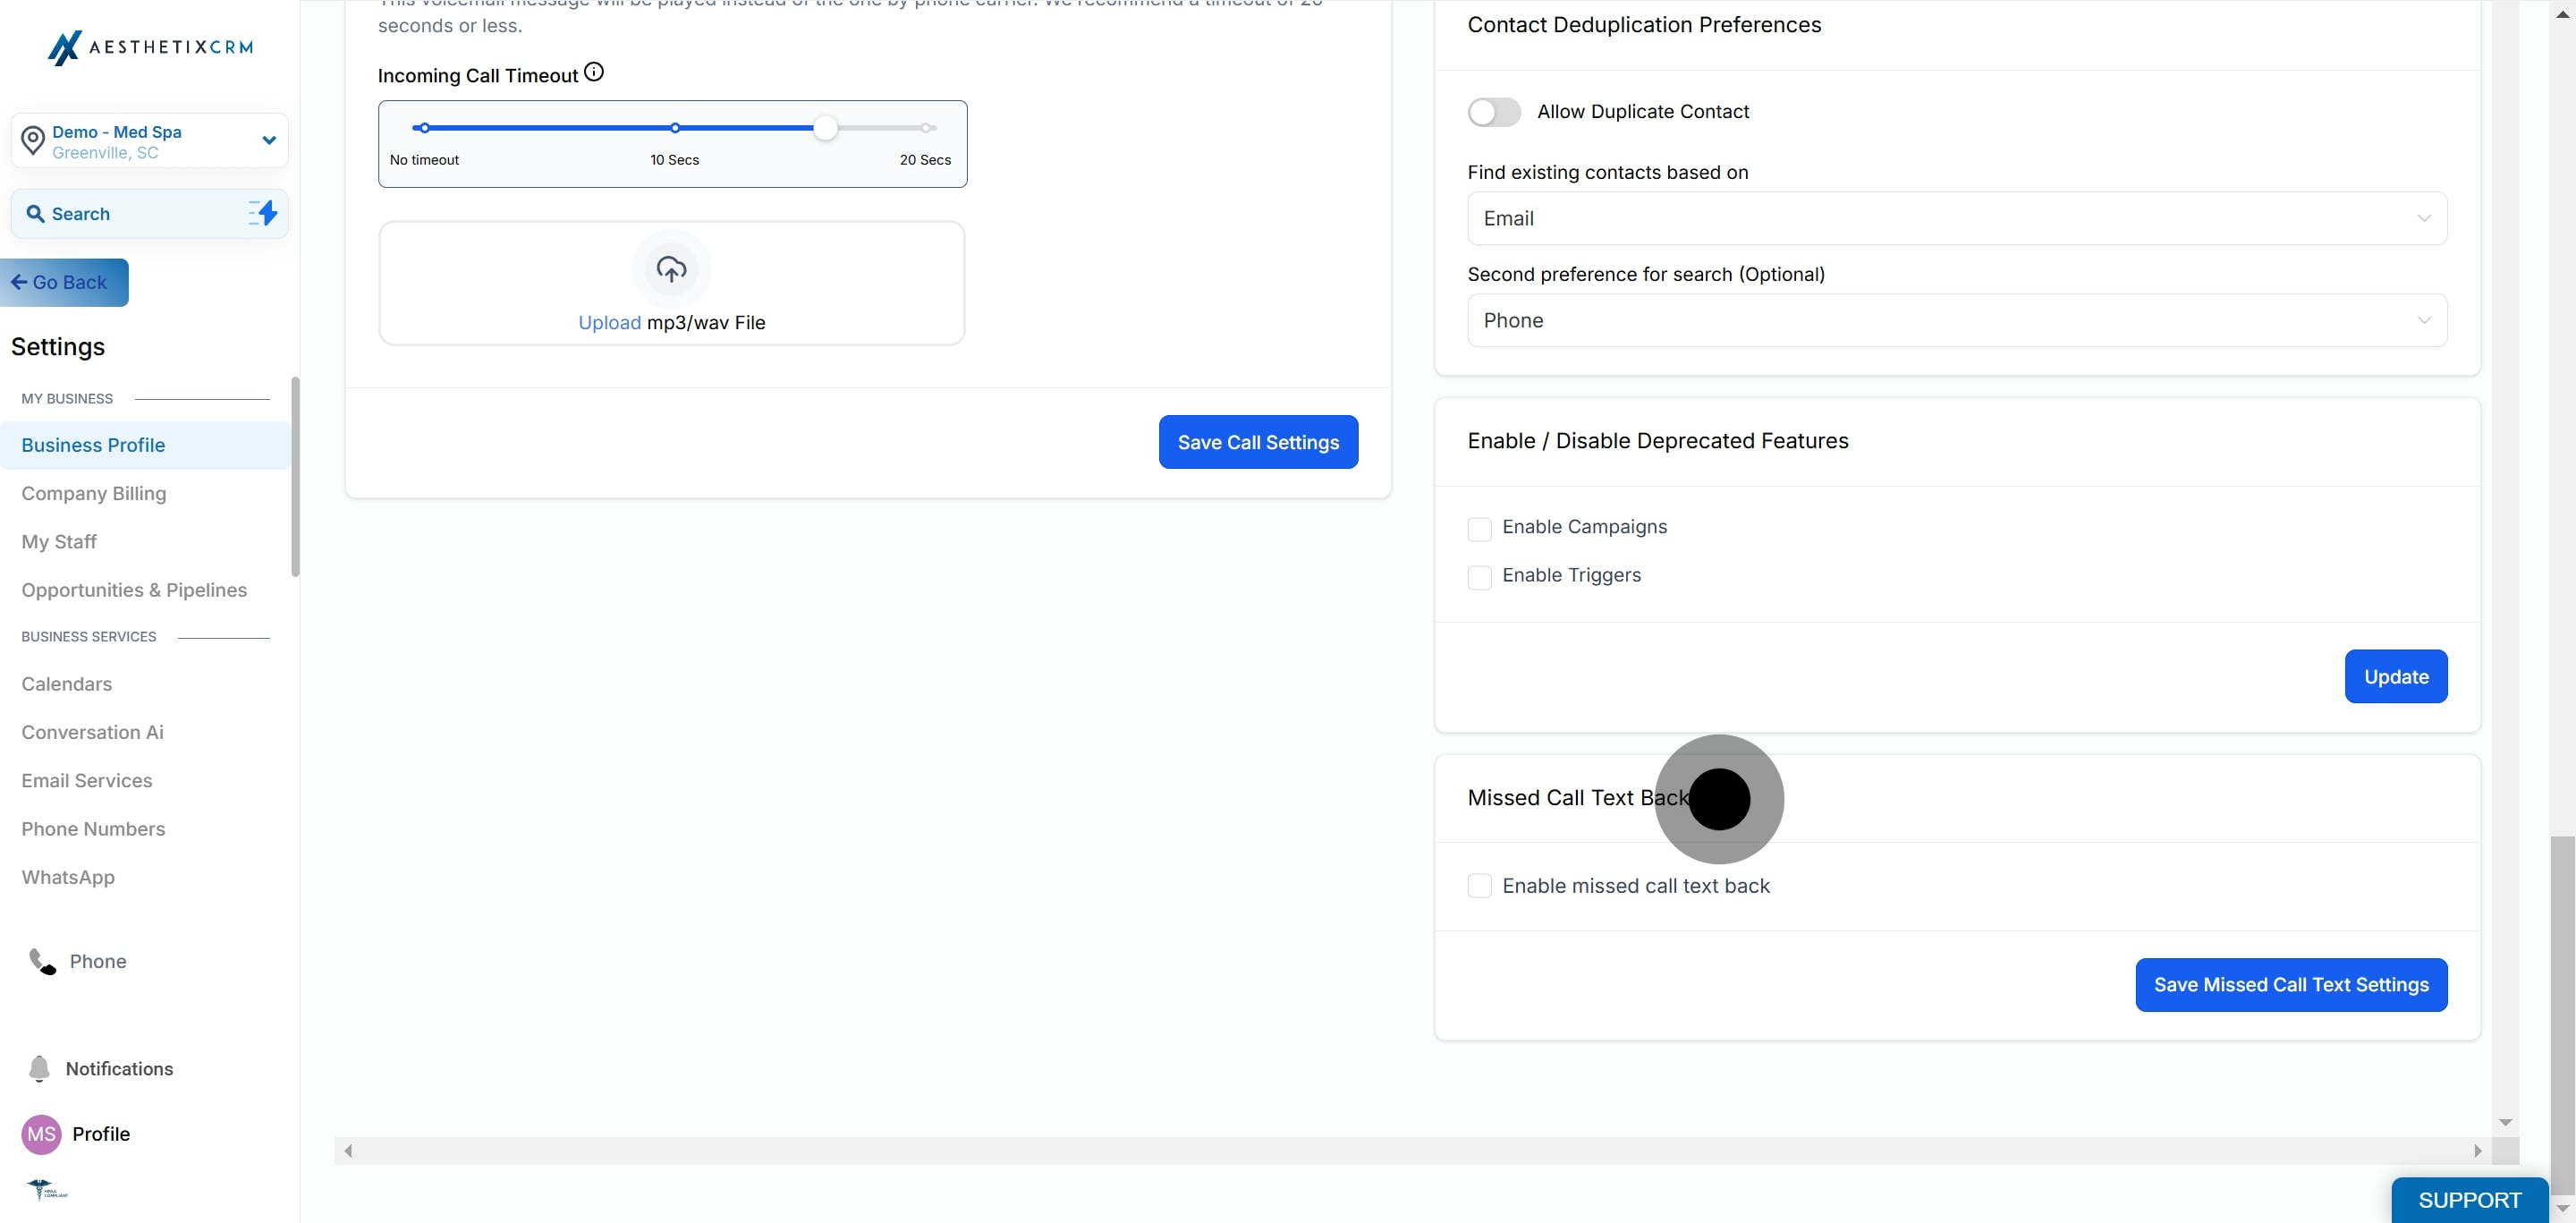Click the location pin icon
The height and width of the screenshot is (1223, 2576).
click(x=33, y=141)
